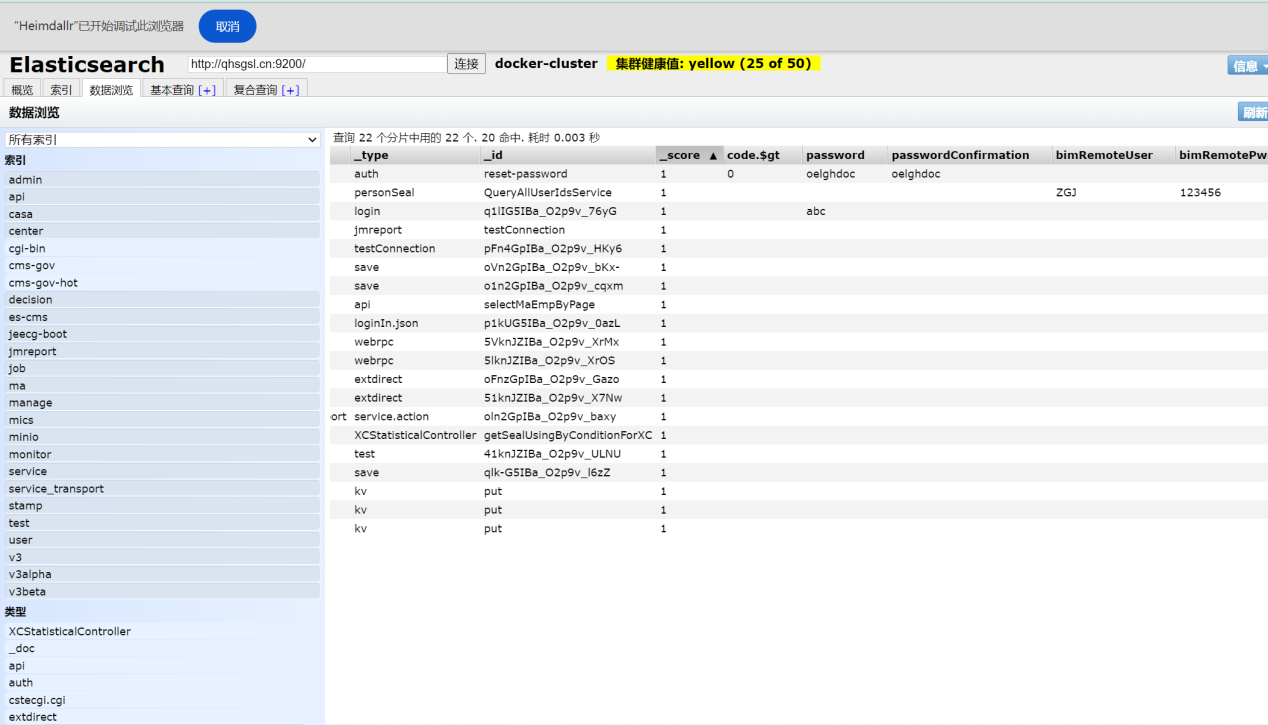Open the save row with ID o1n2GpIBa_O2p9v_cqxm
The height and width of the screenshot is (725, 1268).
coord(799,286)
